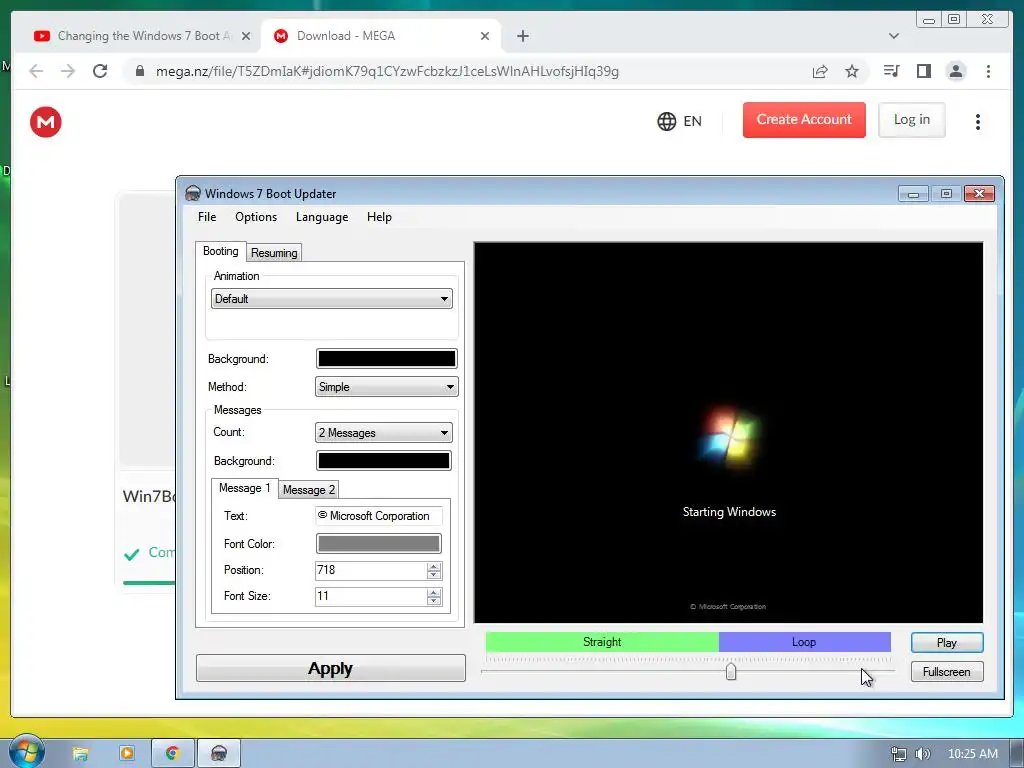Open the Help menu
This screenshot has height=768, width=1024.
379,217
